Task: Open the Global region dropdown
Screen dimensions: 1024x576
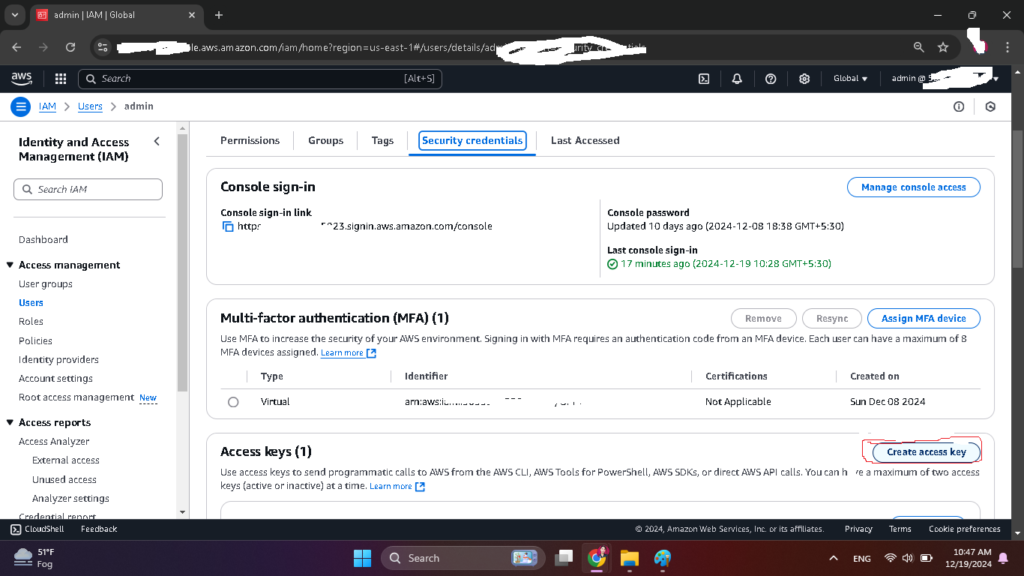Action: pyautogui.click(x=850, y=78)
